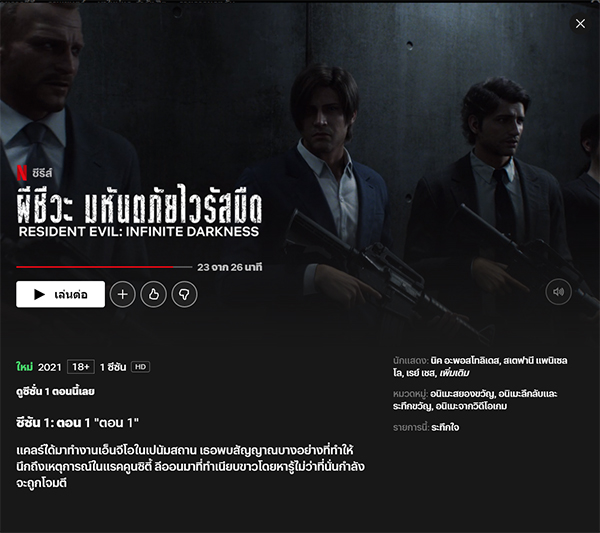Open cast member นิค อะพอสโทลิเดส
The width and height of the screenshot is (600, 533).
coord(465,360)
